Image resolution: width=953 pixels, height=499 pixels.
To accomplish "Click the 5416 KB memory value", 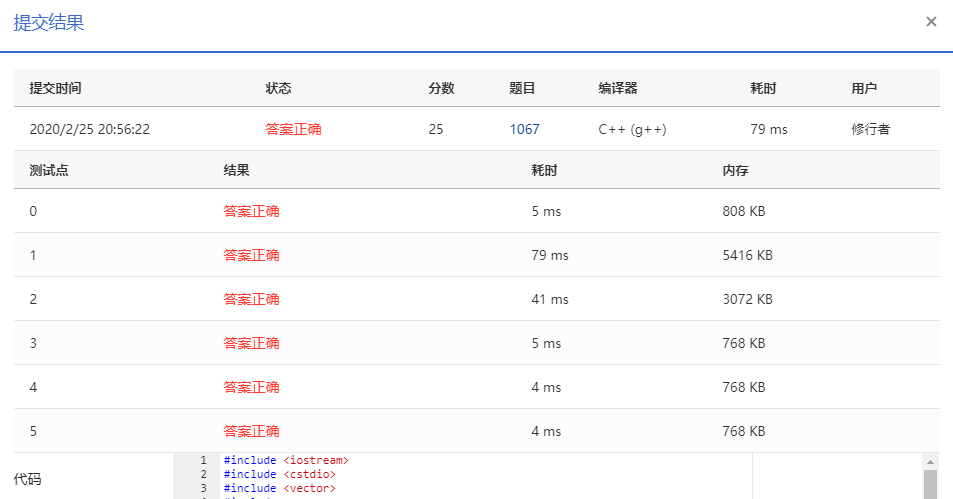I will pos(748,255).
